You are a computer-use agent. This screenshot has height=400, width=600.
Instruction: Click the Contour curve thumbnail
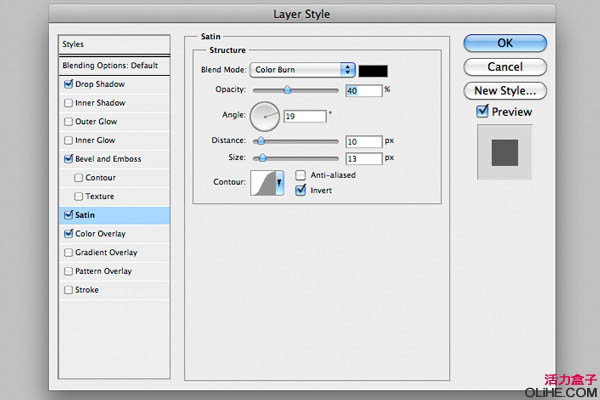tap(263, 183)
